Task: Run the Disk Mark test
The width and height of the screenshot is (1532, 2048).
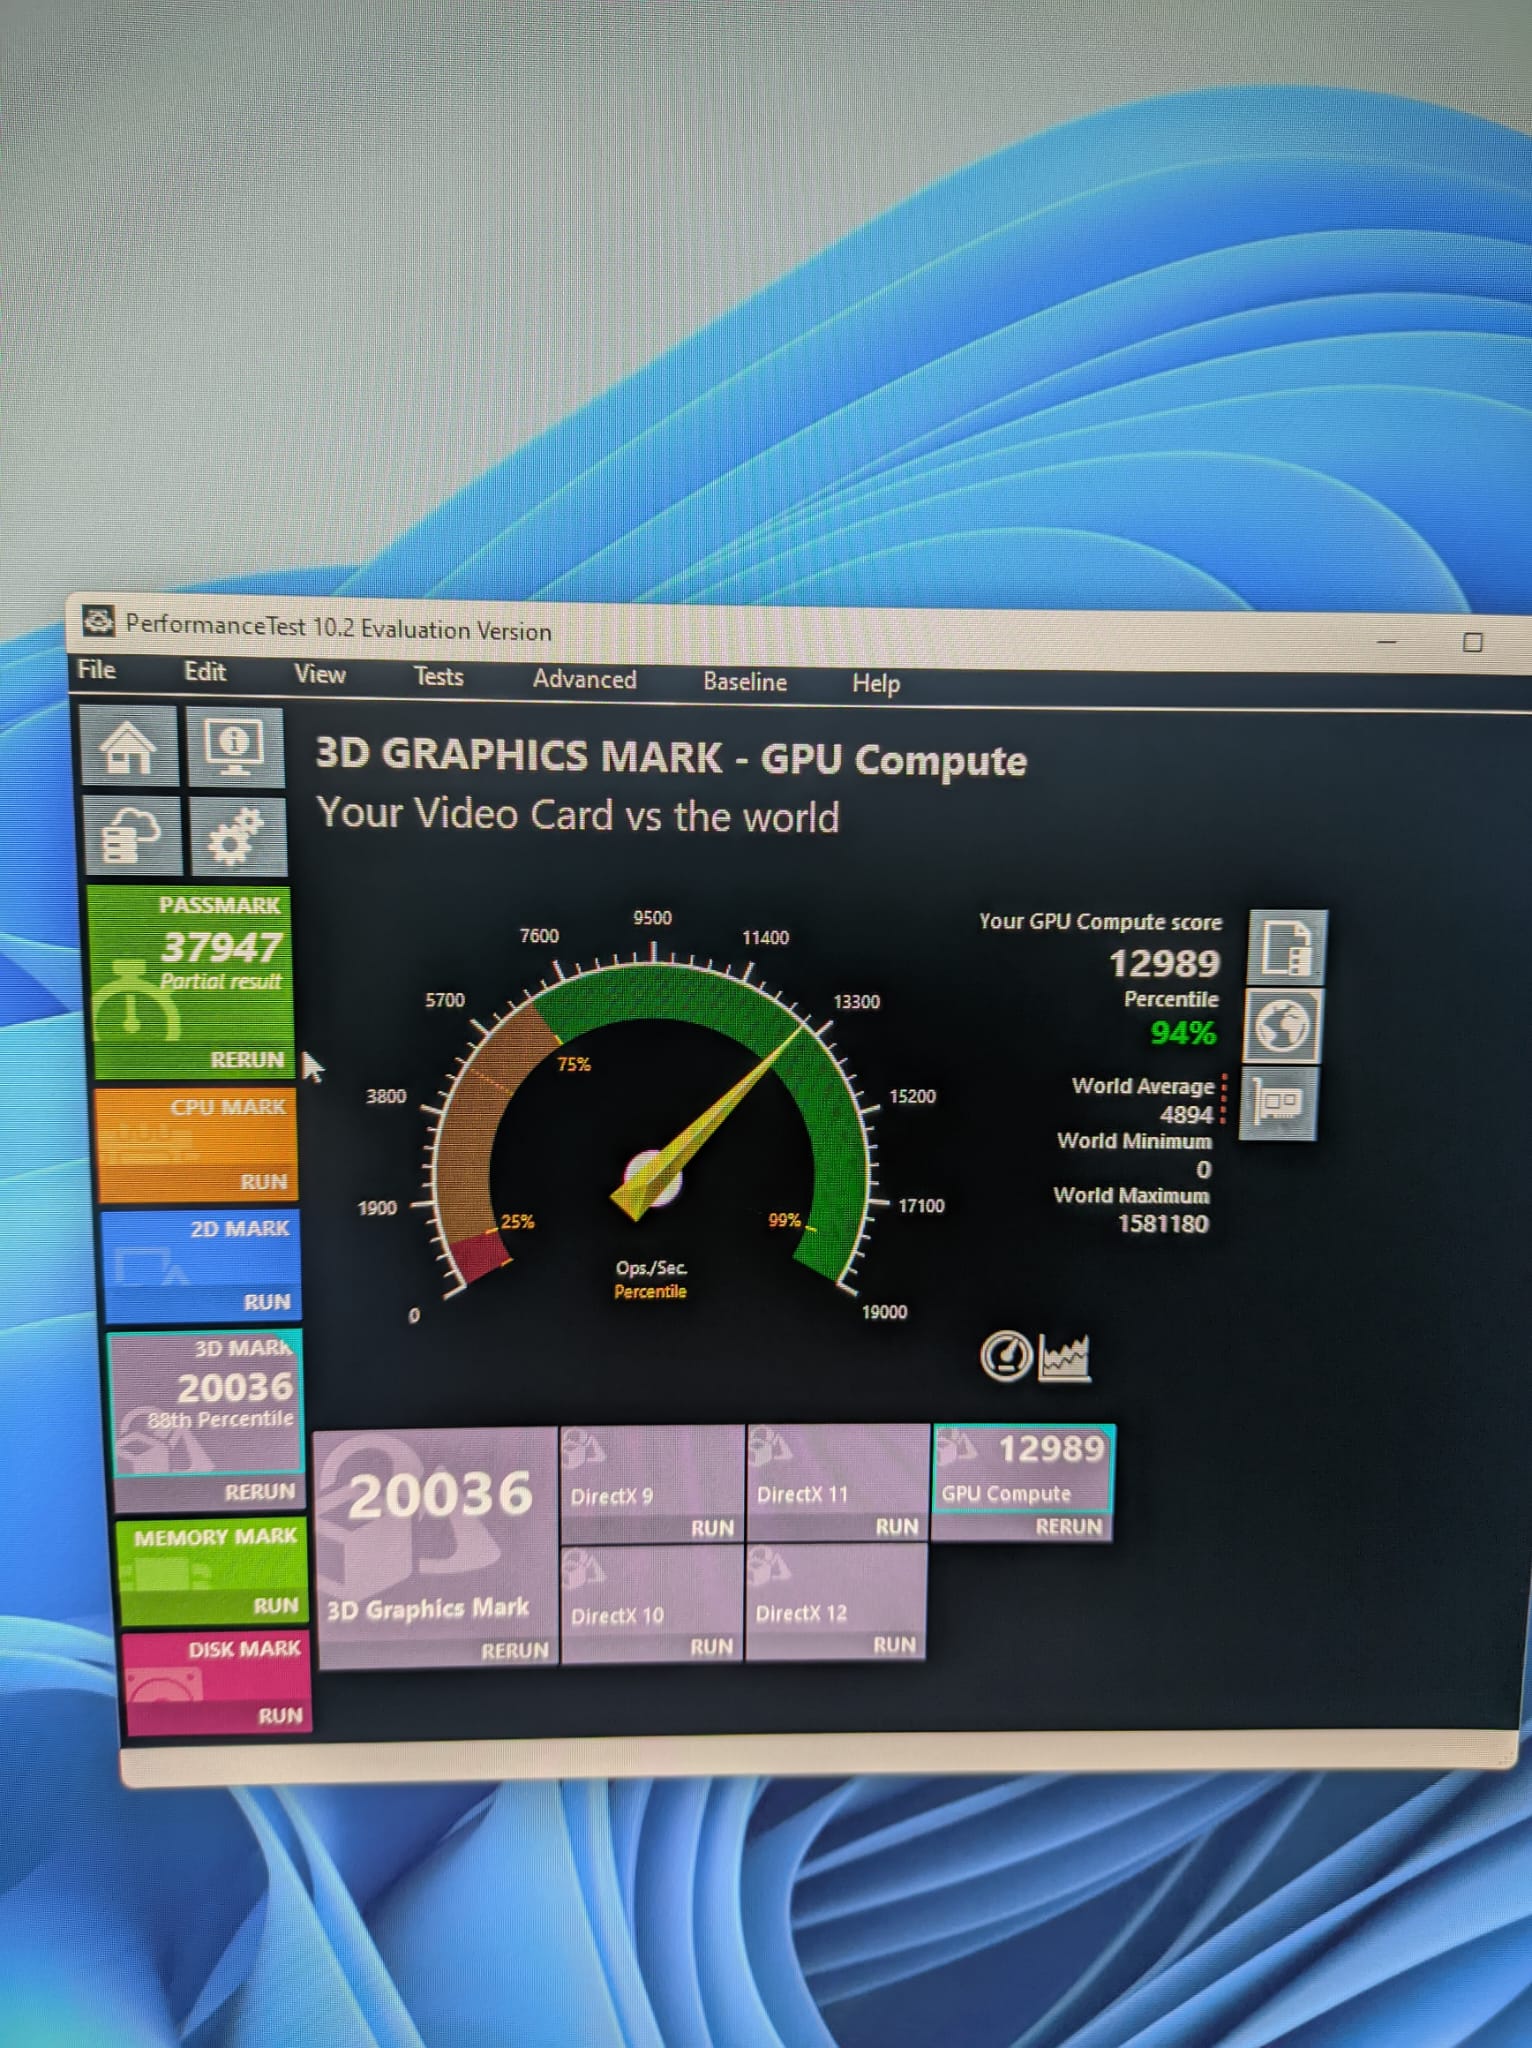Action: coord(280,1715)
